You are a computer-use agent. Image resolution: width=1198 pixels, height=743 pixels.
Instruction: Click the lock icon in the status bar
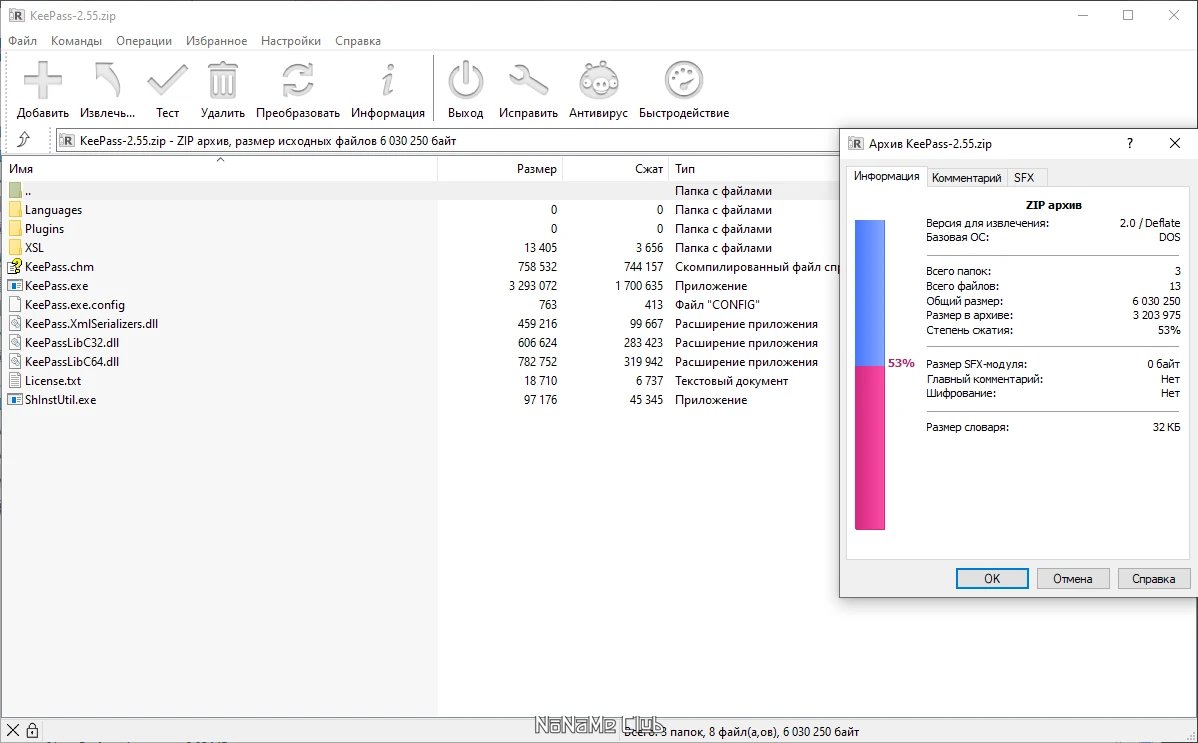(33, 728)
